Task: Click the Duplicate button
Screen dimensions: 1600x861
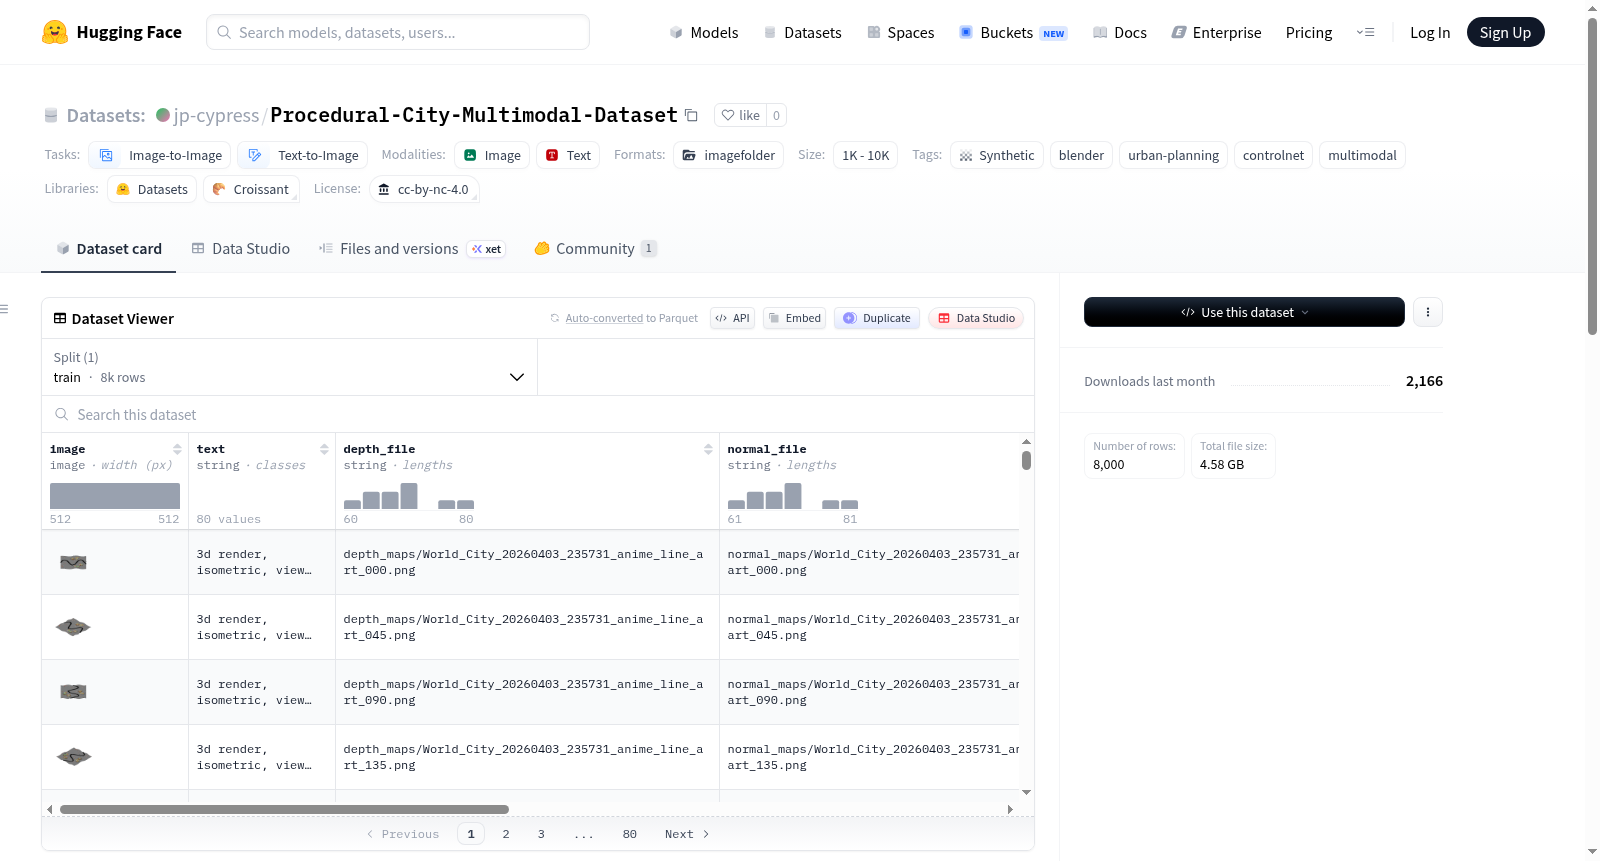Action: [877, 318]
